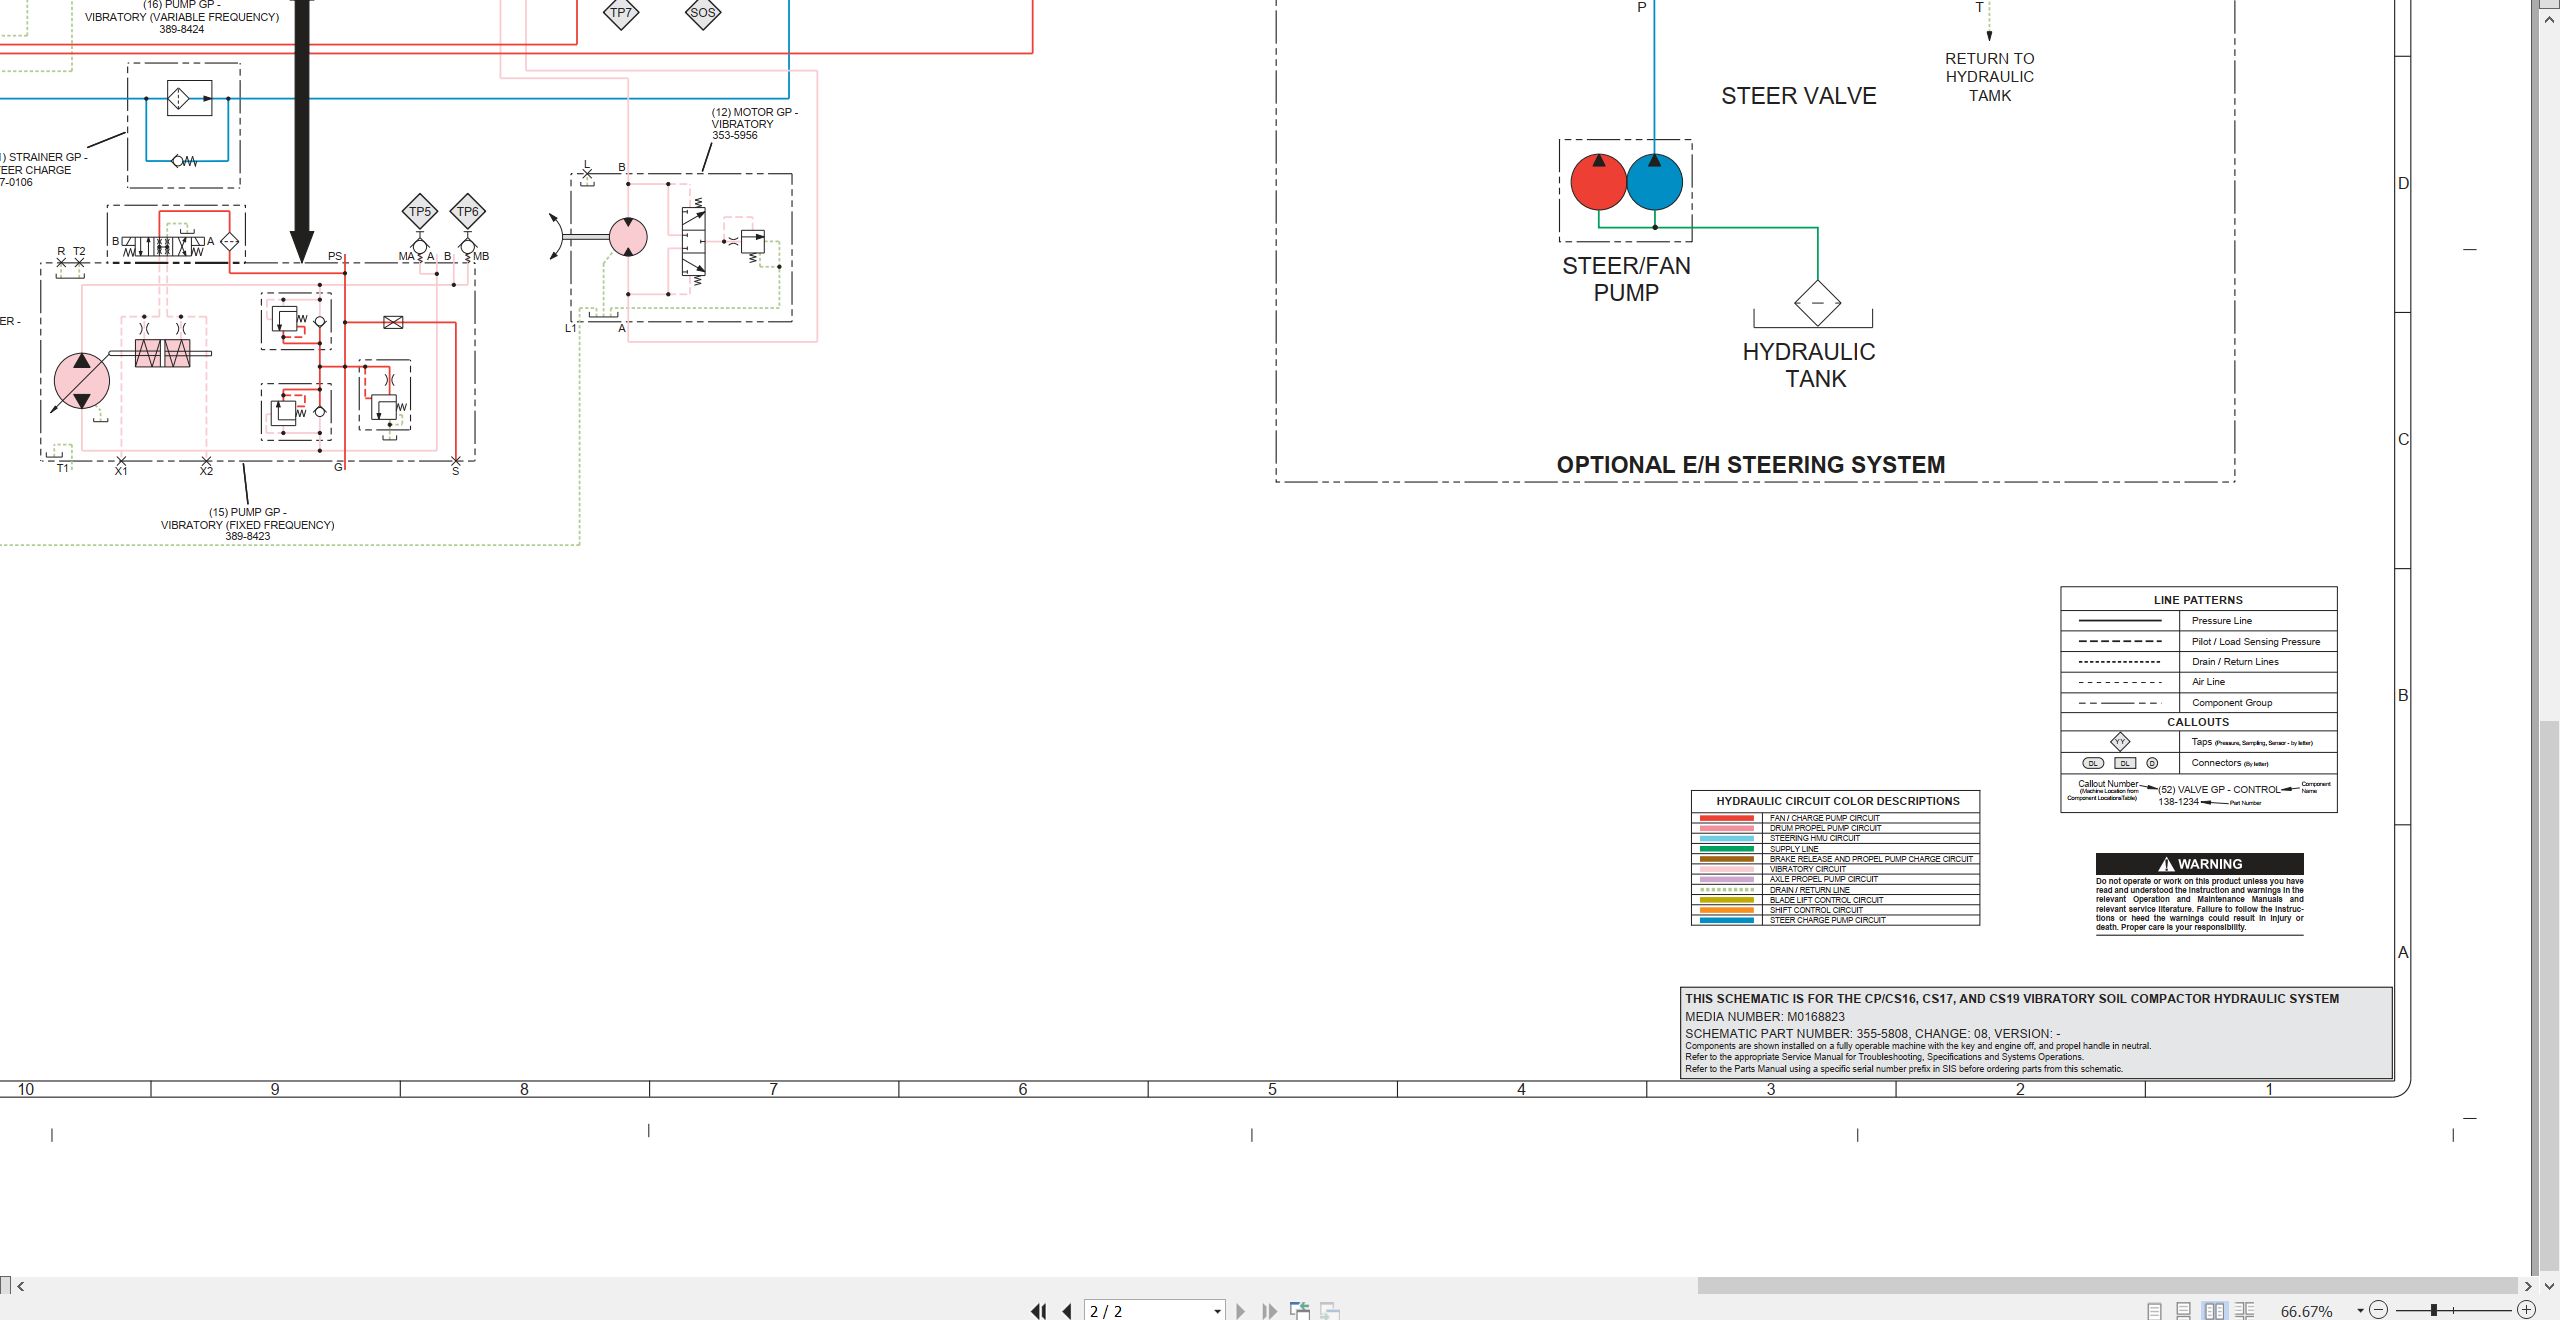
Task: Click the next view navigation icon
Action: (1330, 1310)
